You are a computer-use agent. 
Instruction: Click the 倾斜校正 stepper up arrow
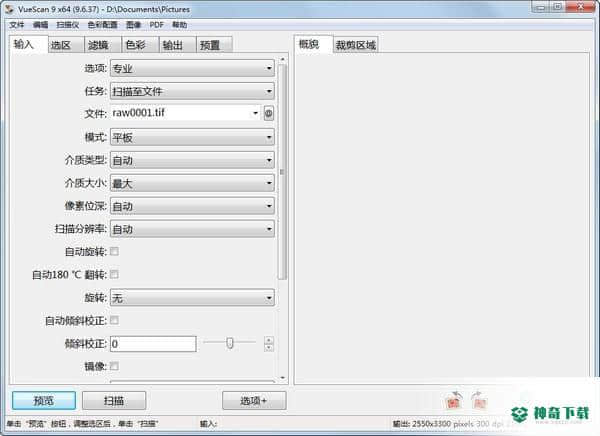[x=269, y=340]
